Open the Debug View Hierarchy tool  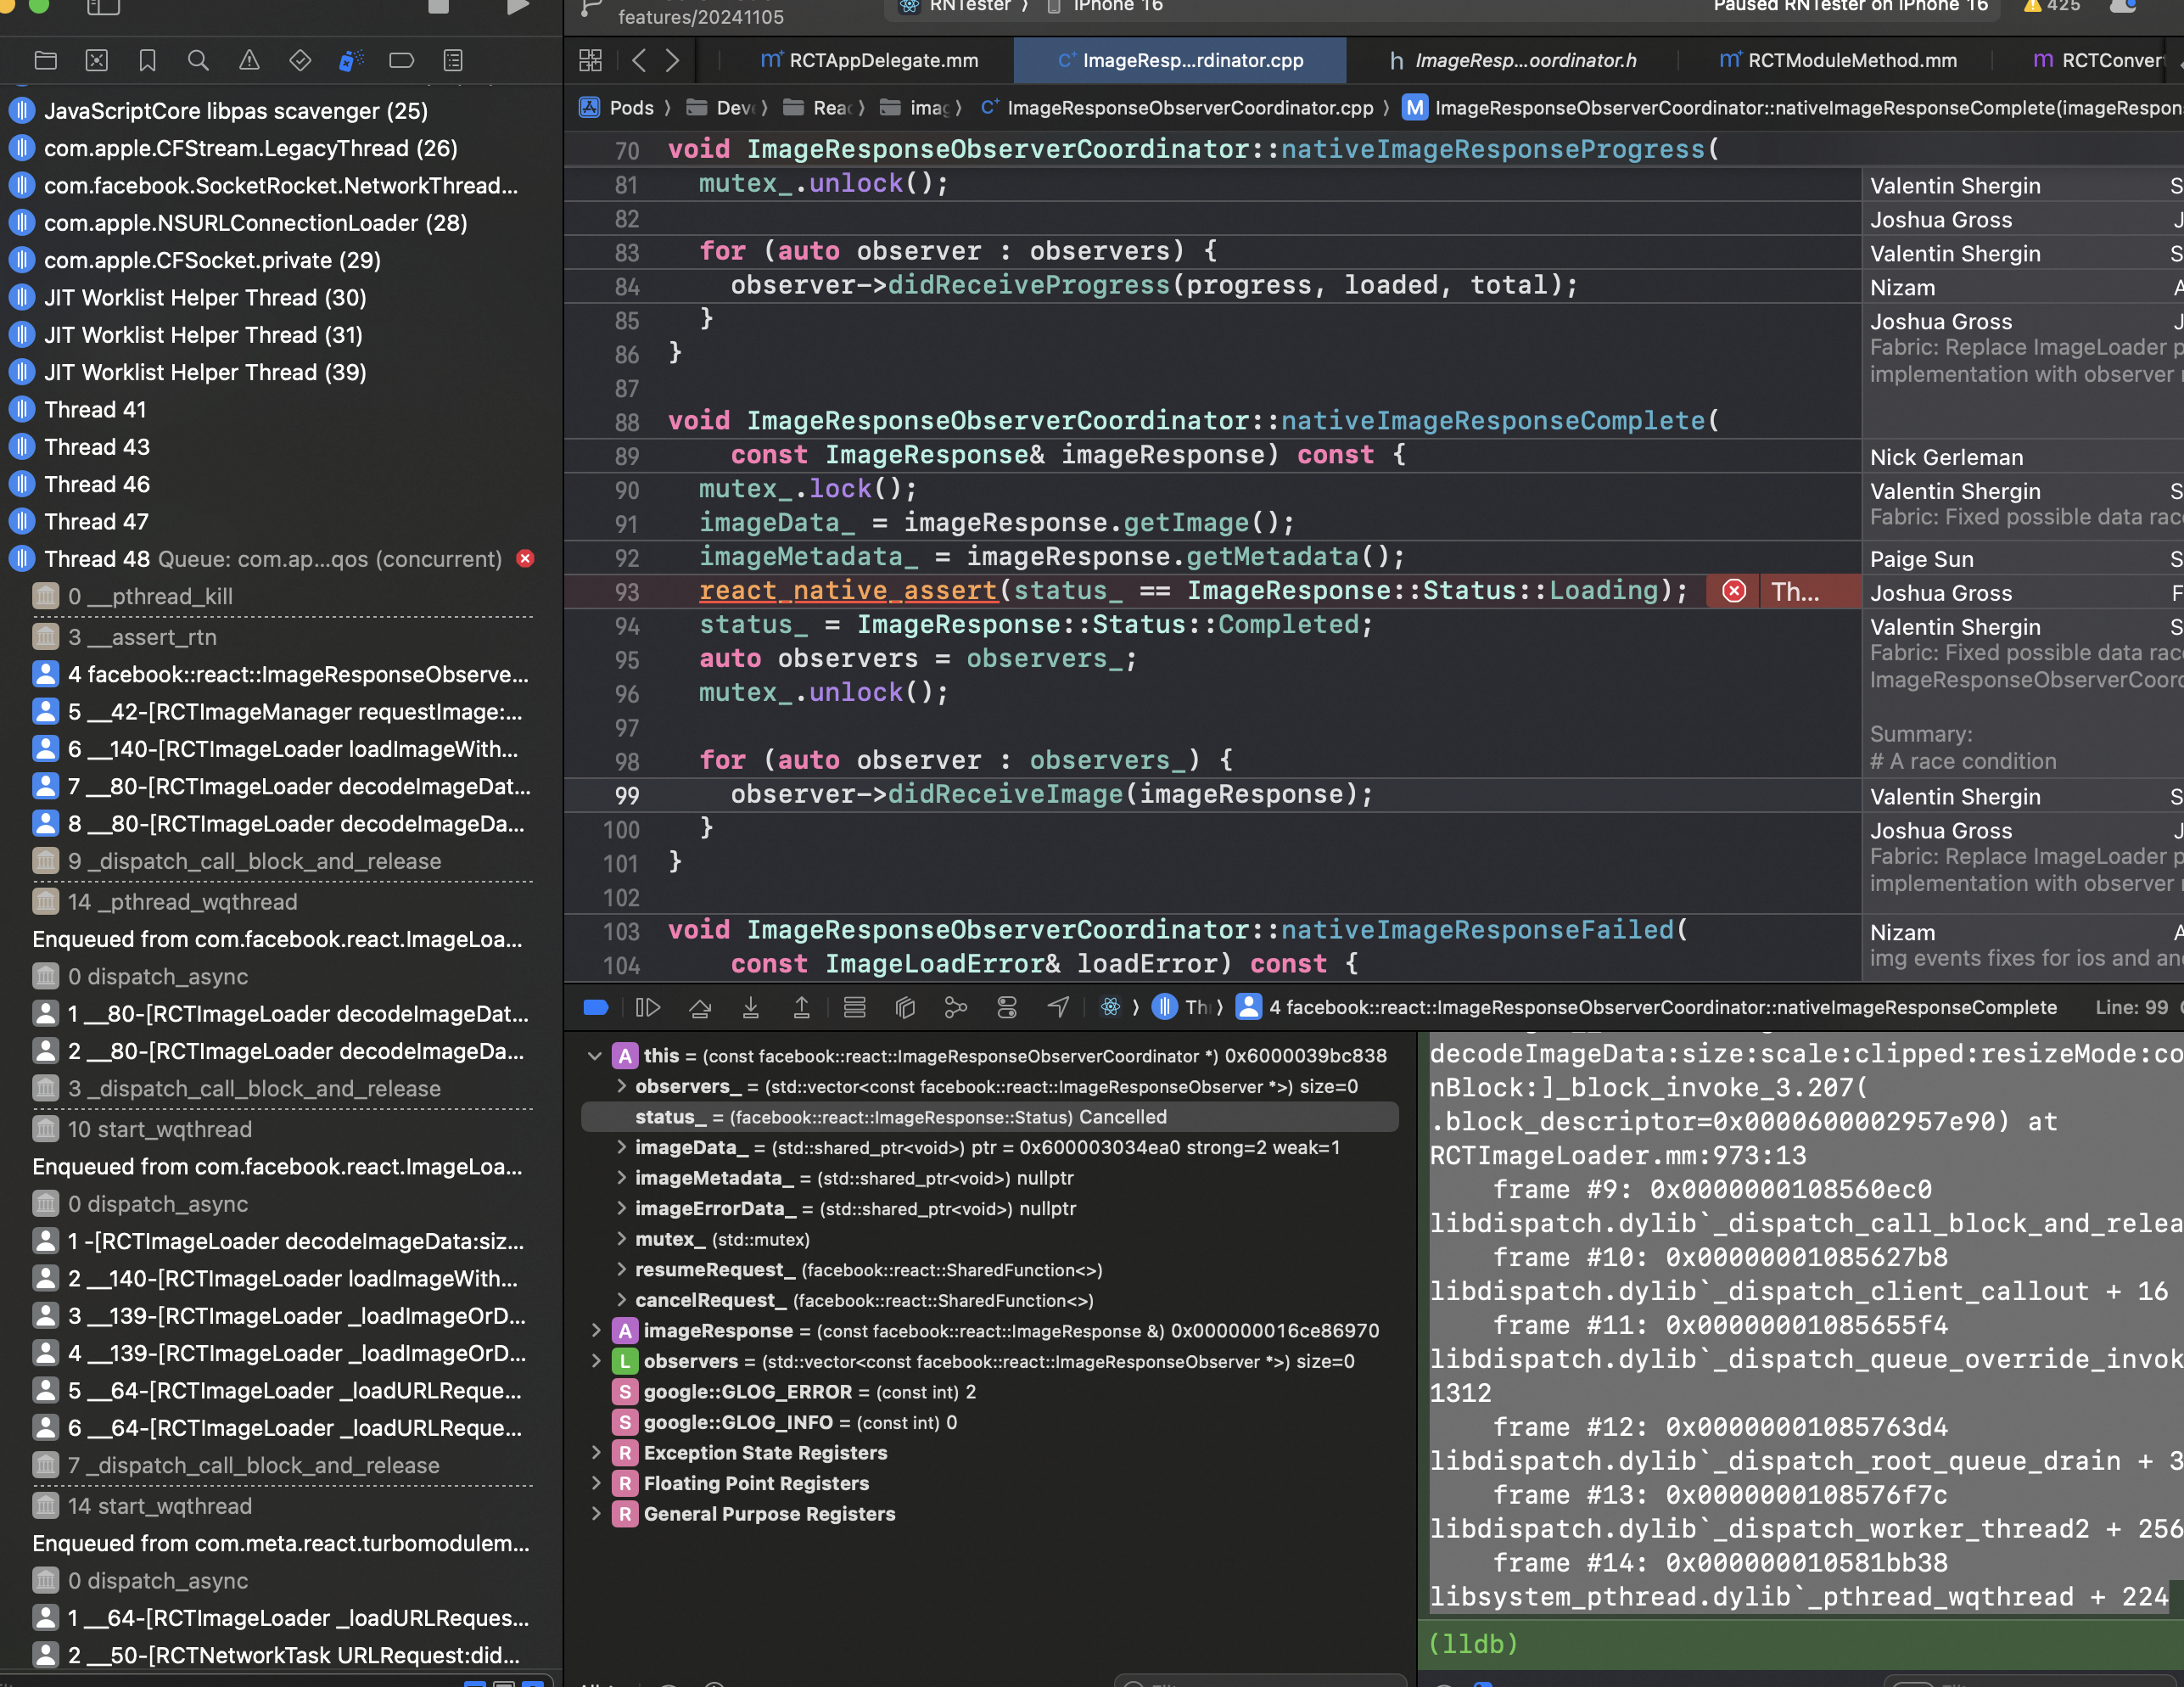(x=905, y=1007)
